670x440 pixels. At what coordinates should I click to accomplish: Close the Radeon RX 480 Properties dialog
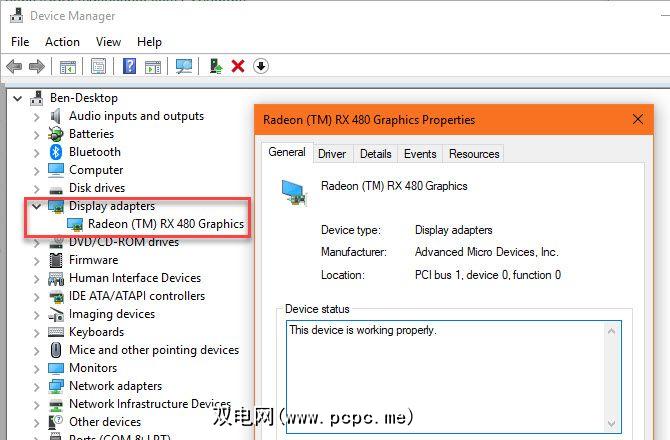pos(638,119)
